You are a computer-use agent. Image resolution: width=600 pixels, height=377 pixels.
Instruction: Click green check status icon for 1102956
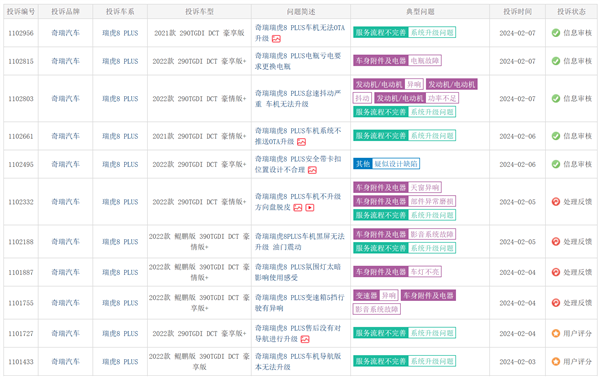(x=556, y=33)
